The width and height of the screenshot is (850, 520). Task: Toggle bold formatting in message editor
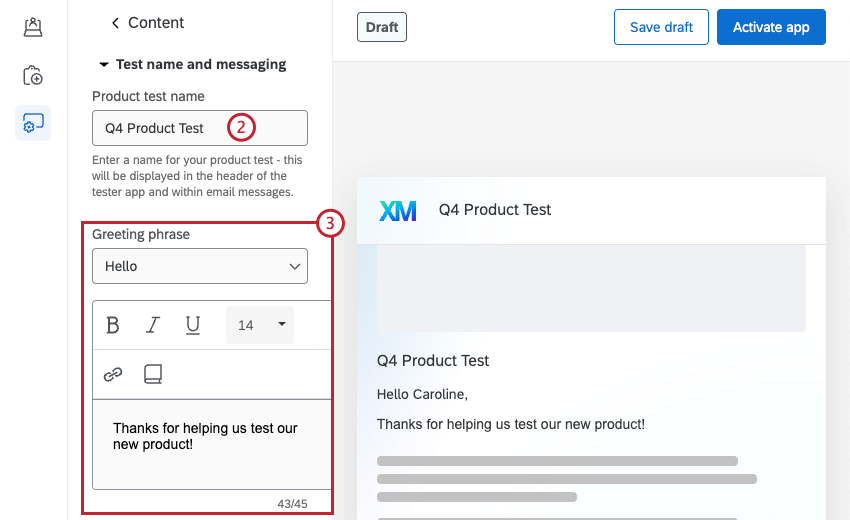tap(113, 325)
